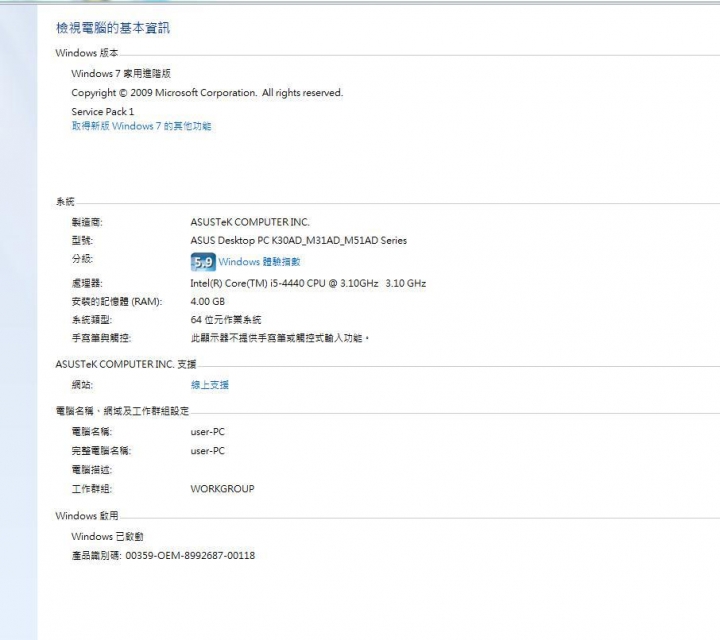The width and height of the screenshot is (720, 640).
Task: Click the 工作群組 label
Action: [92, 488]
